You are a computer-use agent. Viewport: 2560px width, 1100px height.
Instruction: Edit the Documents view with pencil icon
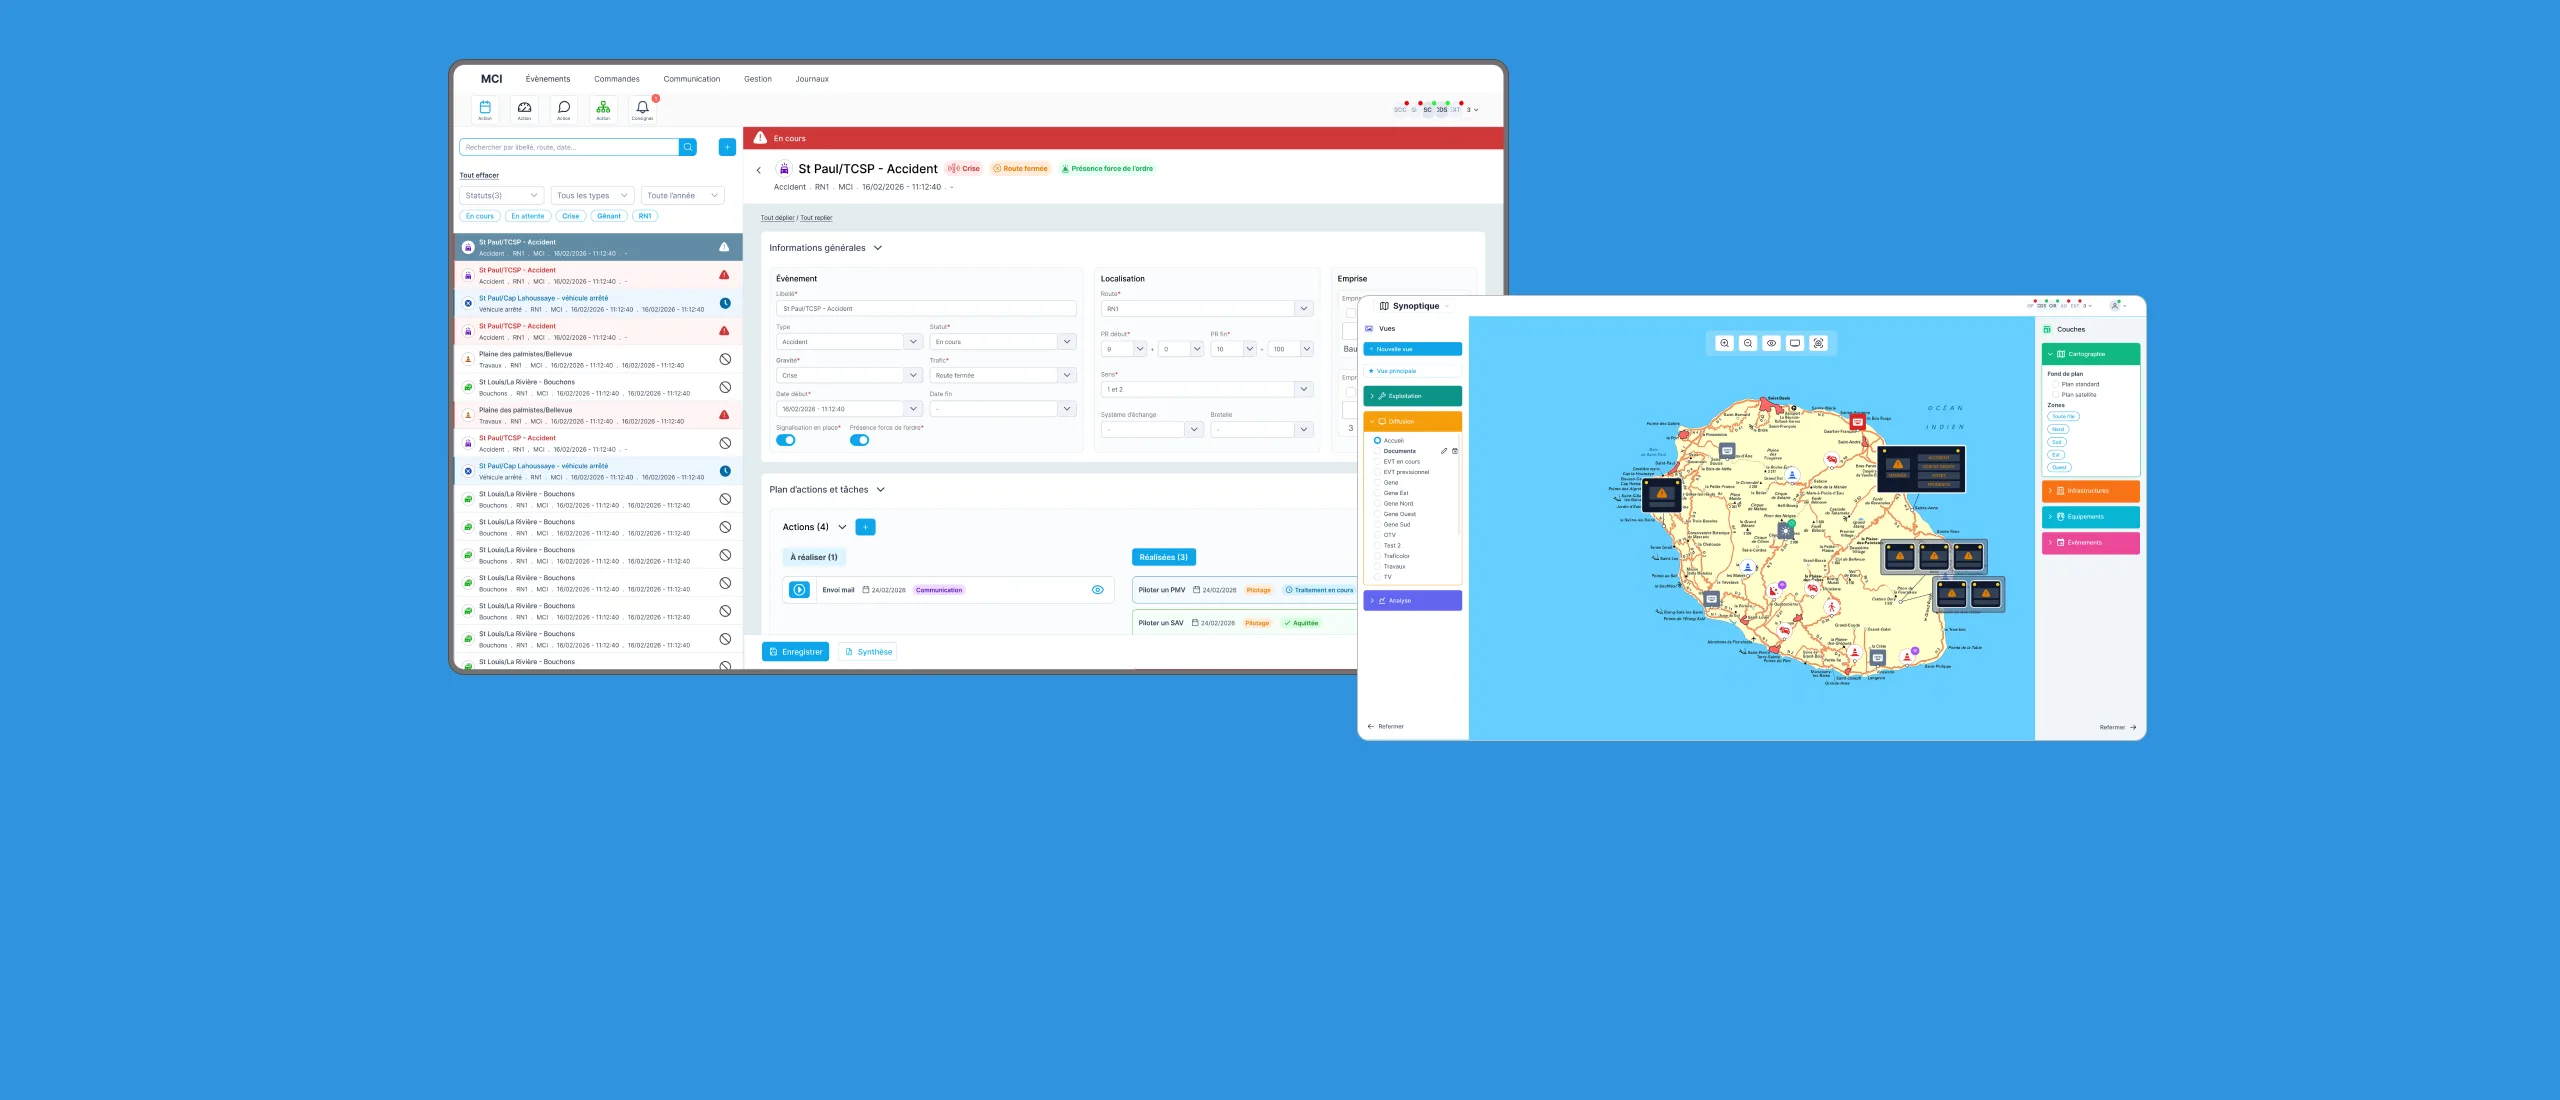pos(1444,451)
